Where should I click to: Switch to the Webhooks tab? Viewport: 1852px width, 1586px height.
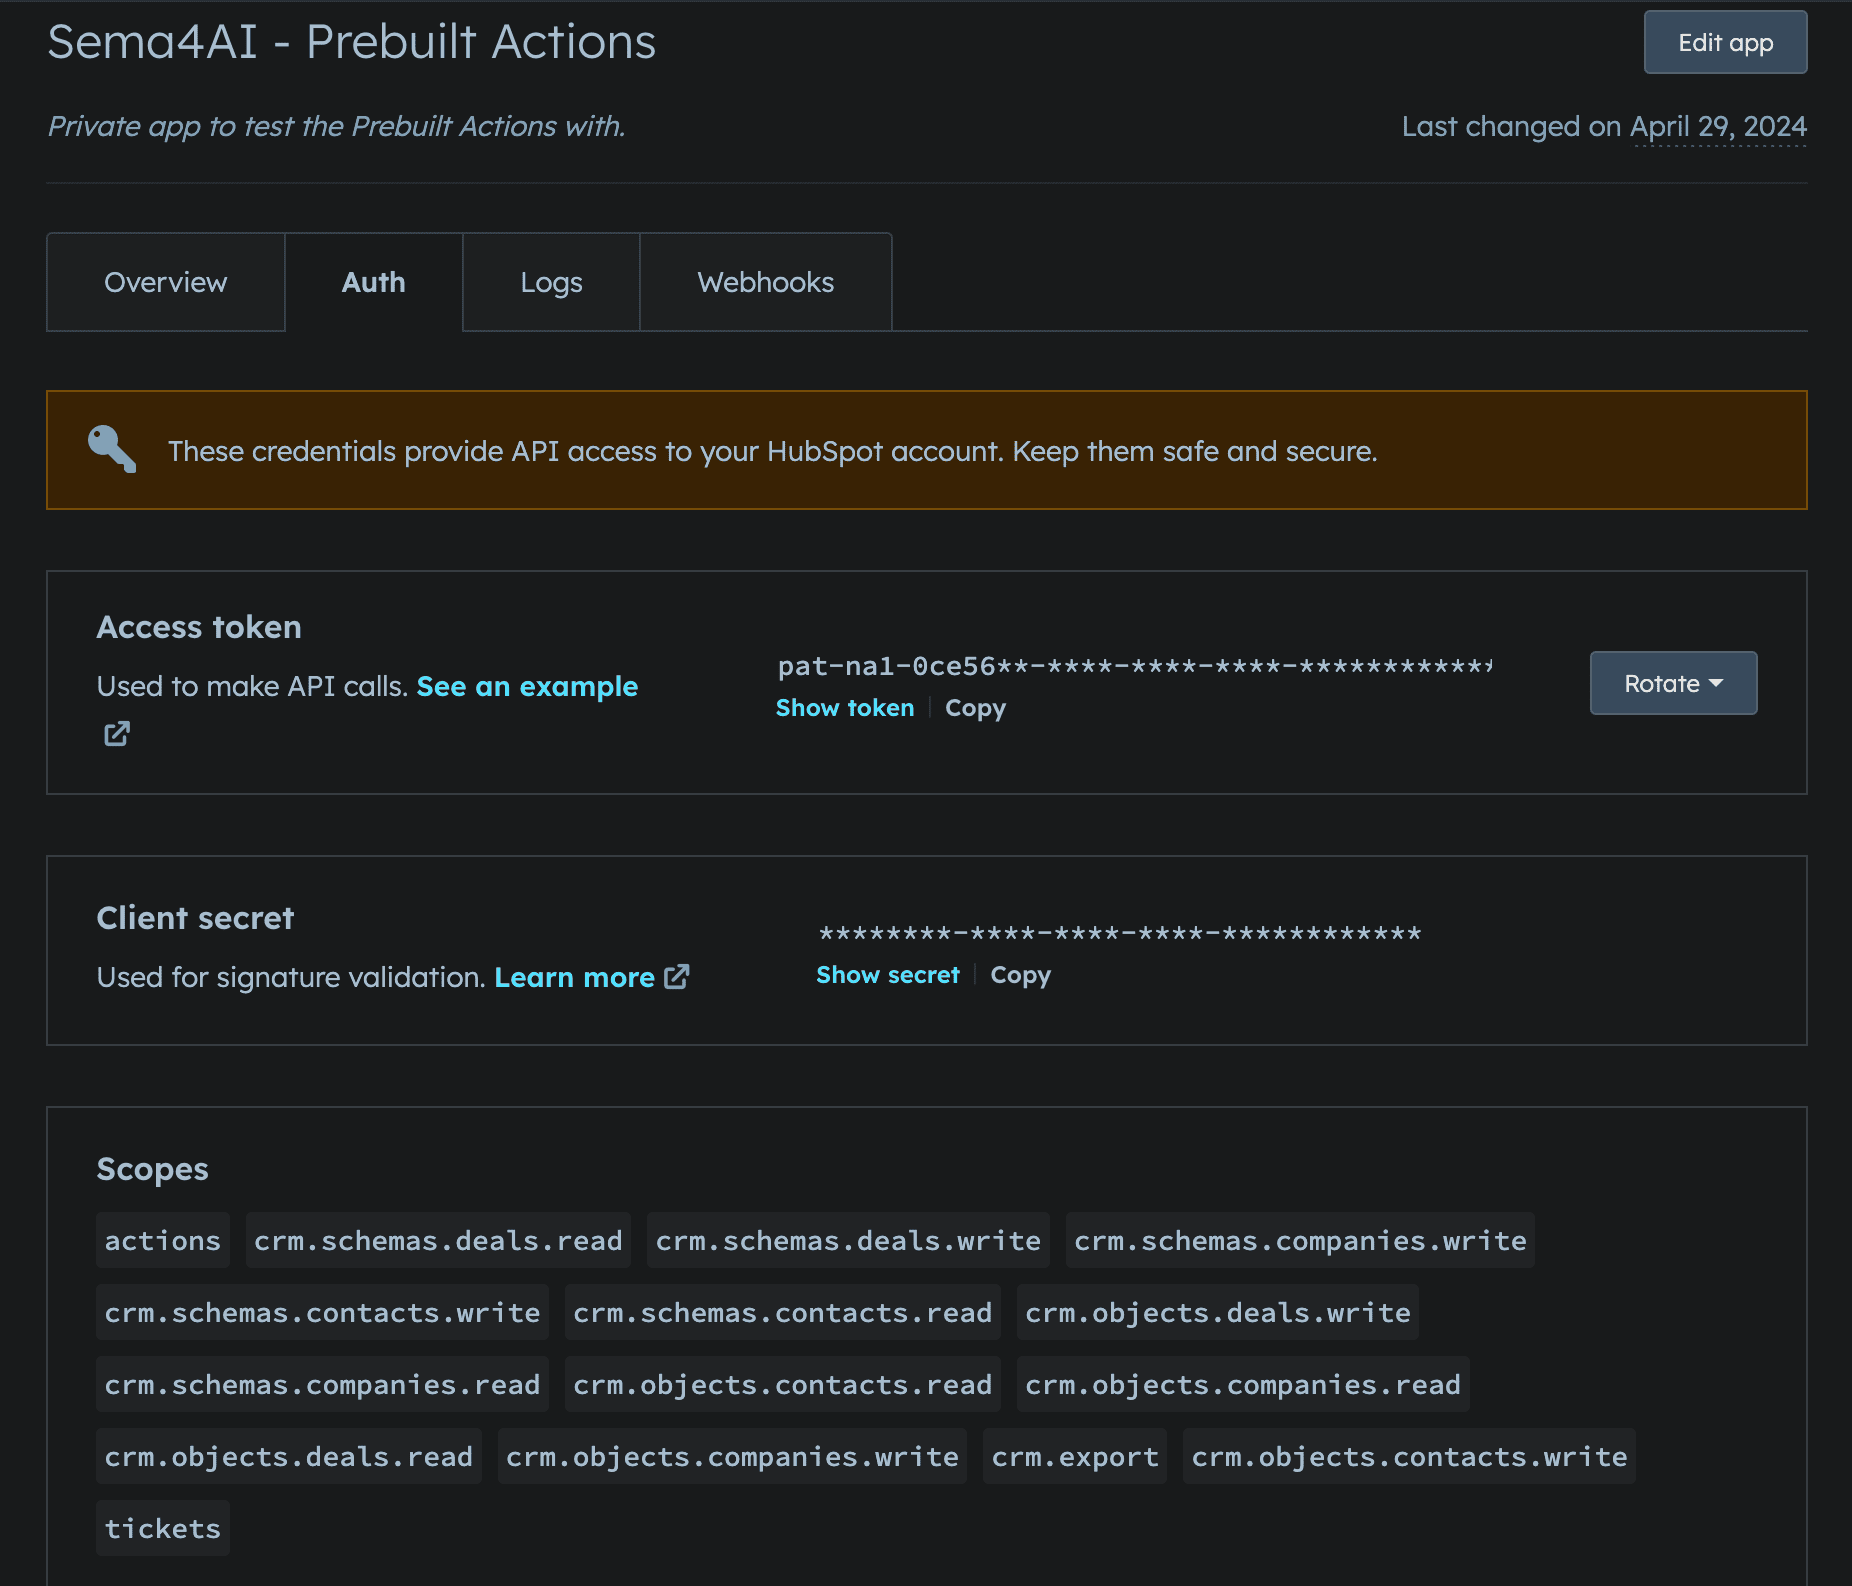click(764, 282)
